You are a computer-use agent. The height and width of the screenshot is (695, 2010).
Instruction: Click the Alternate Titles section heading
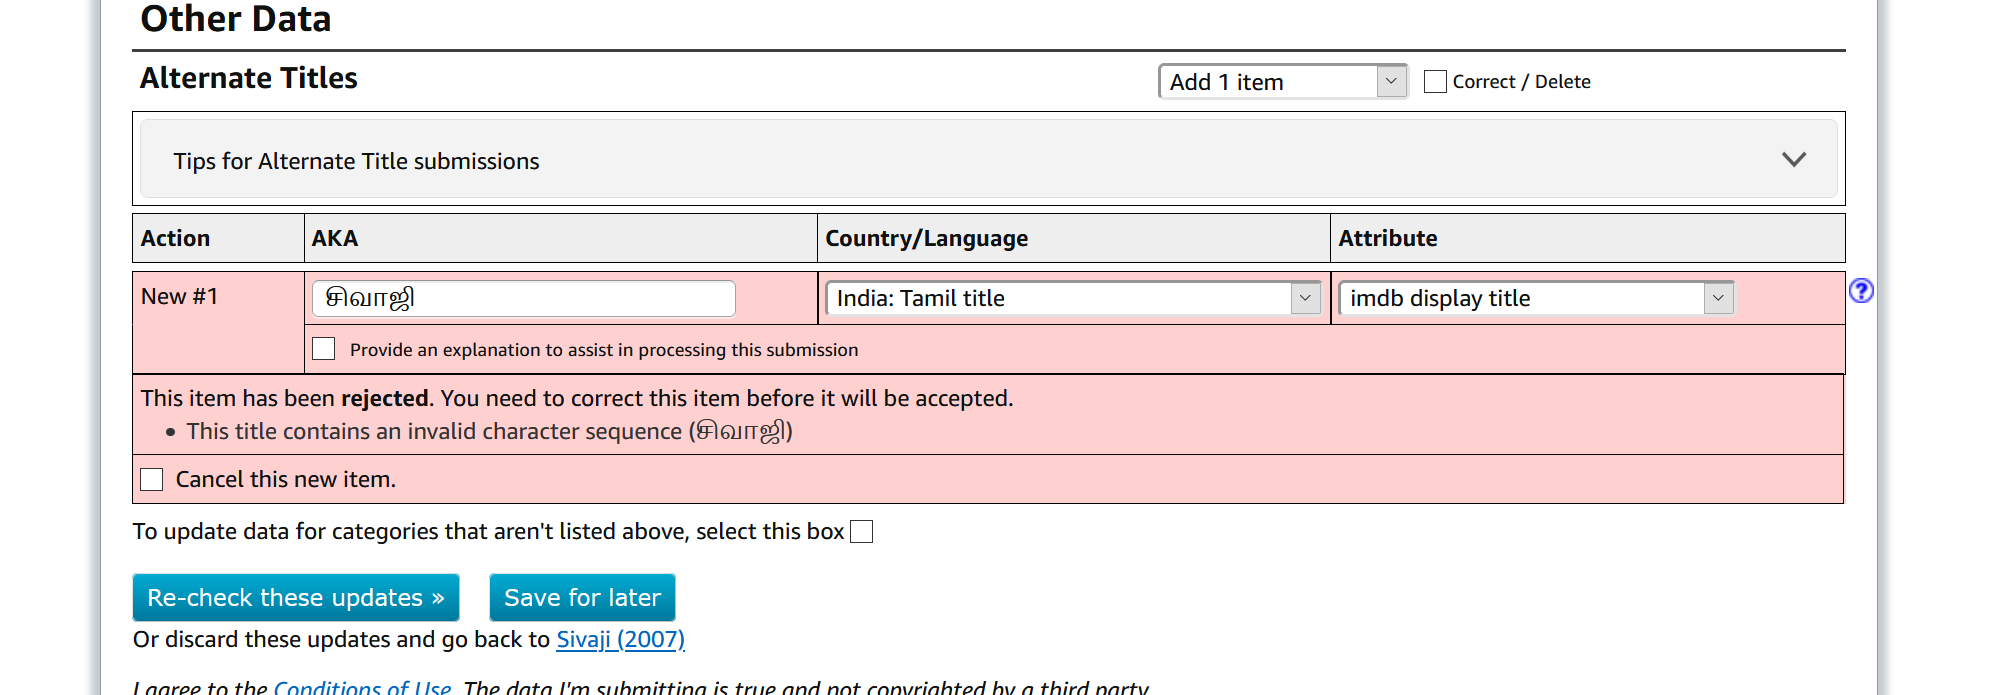point(249,78)
